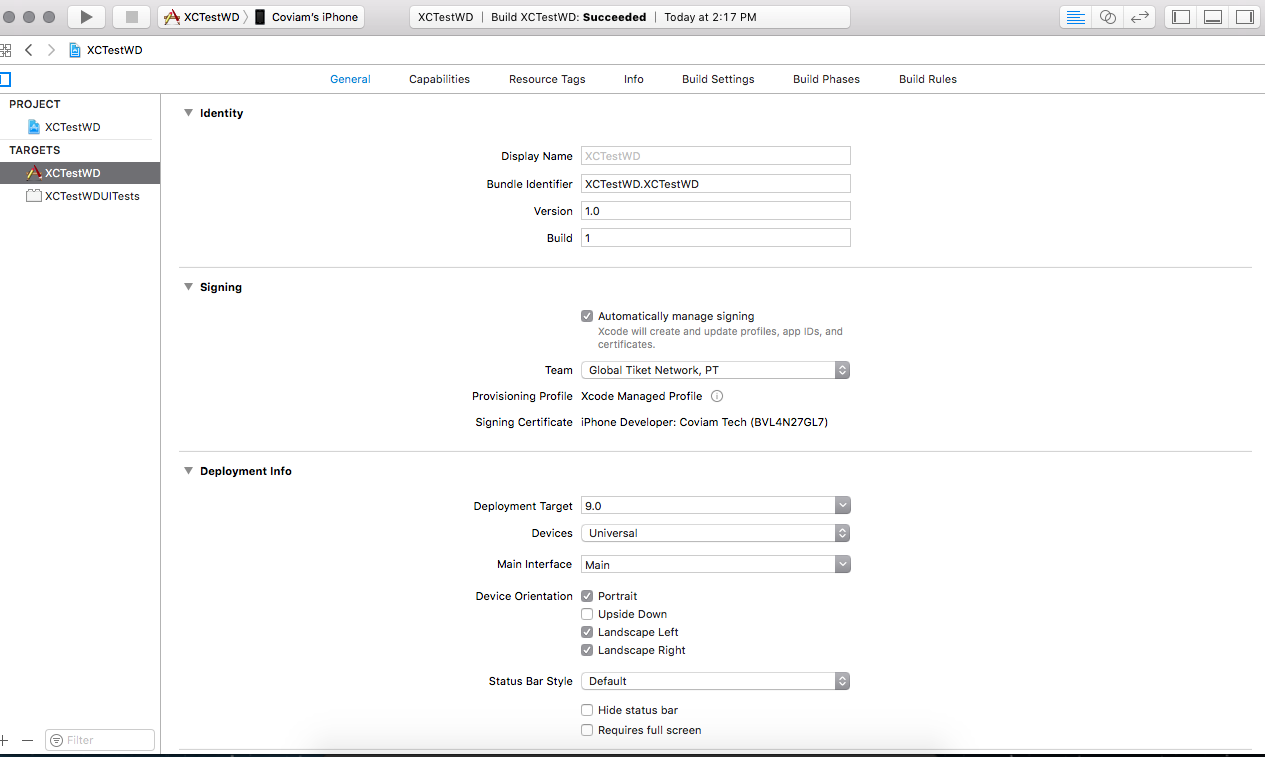1265x757 pixels.
Task: Toggle the Debug area icon
Action: click(x=1213, y=17)
